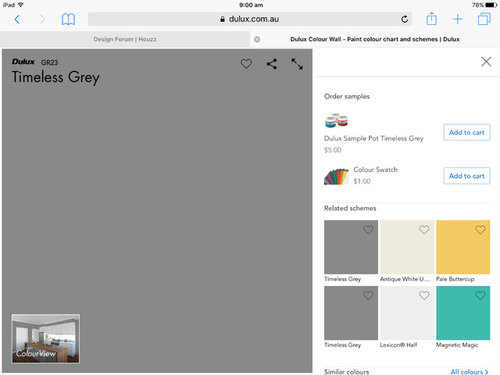This screenshot has height=375, width=500.
Task: Select the Lexicon Half swatch
Action: coord(407,313)
